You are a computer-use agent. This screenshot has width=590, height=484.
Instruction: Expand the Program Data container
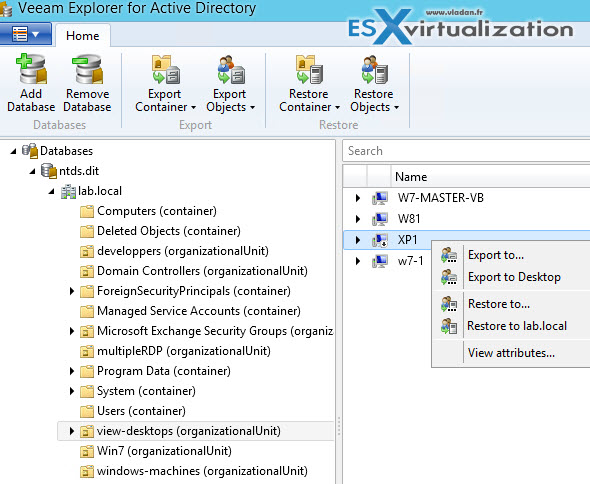(71, 371)
